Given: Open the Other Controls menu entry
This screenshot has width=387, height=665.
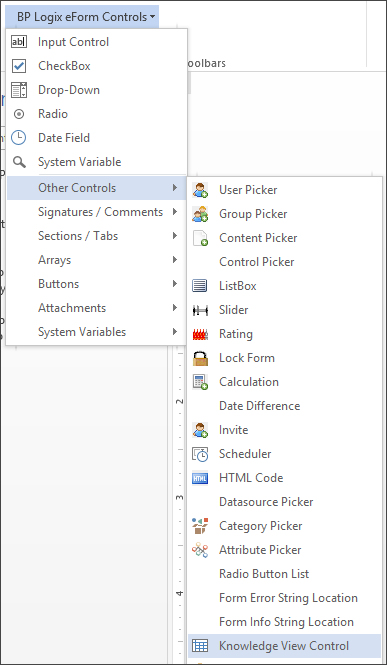Looking at the screenshot, I should [97, 187].
